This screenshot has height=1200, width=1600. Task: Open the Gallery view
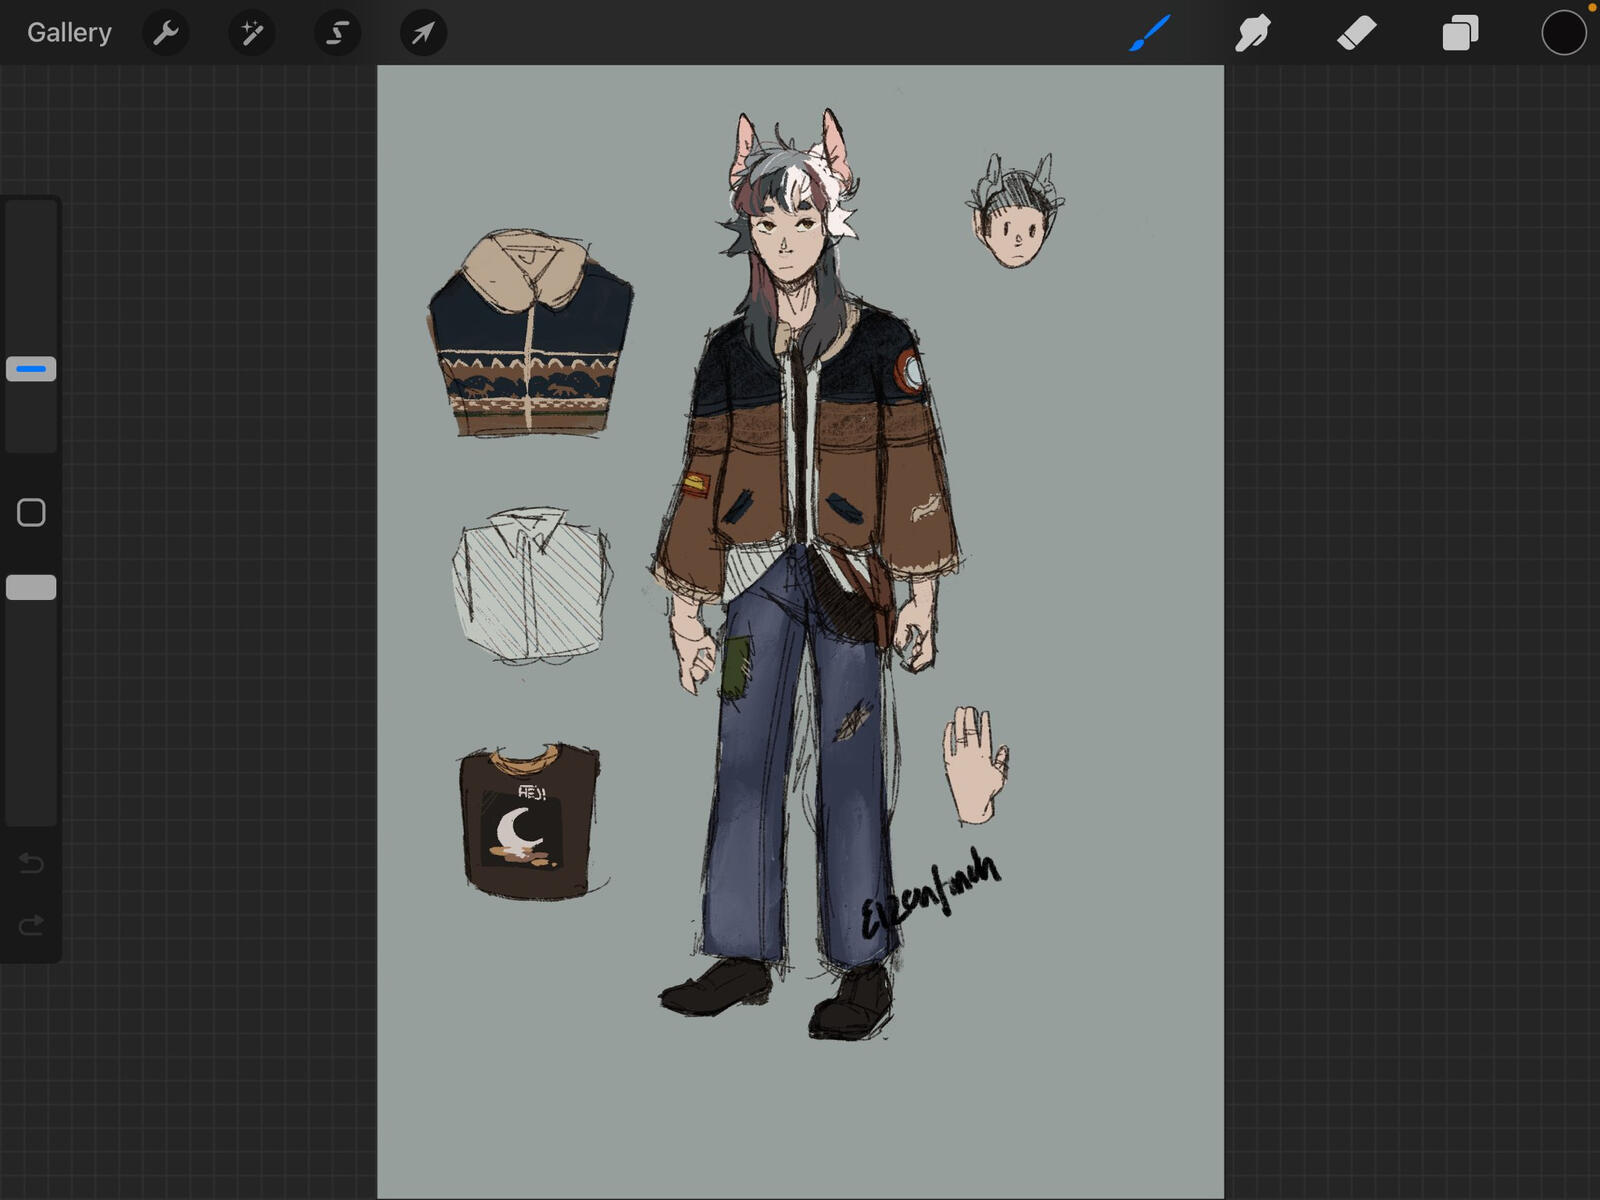(69, 33)
